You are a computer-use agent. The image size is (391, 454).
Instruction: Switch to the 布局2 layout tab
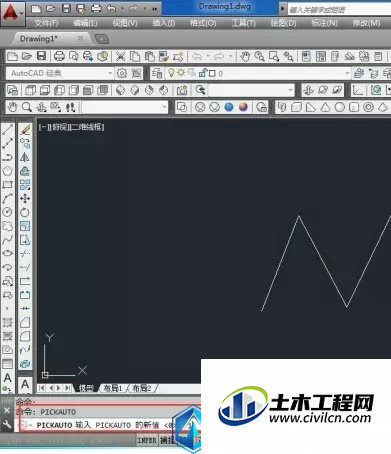[x=142, y=388]
